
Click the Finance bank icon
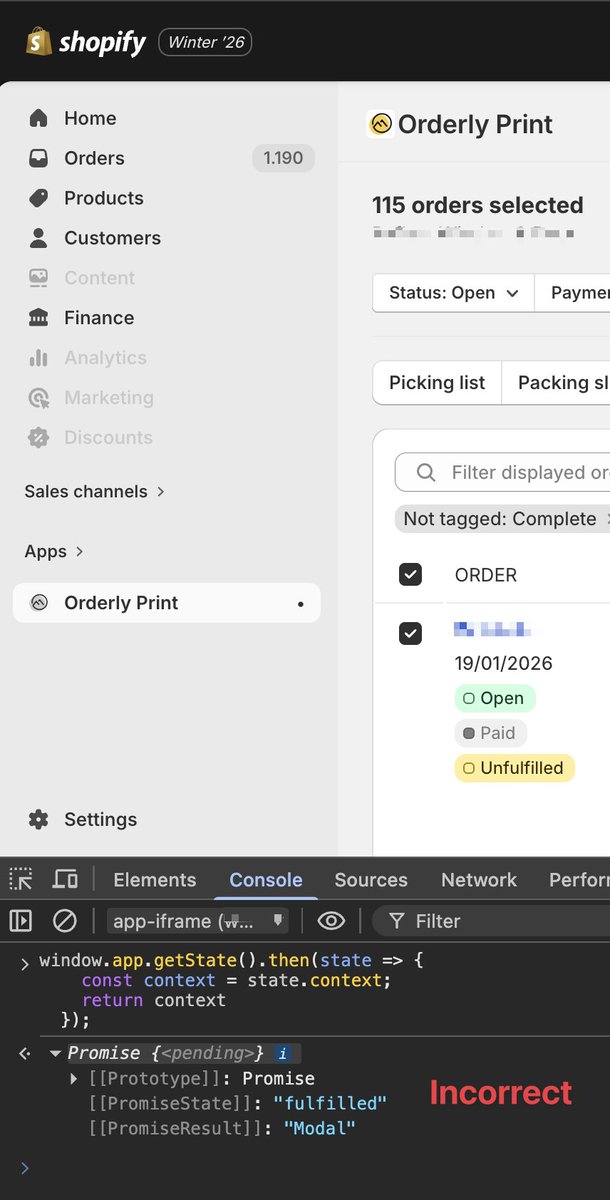(x=39, y=318)
